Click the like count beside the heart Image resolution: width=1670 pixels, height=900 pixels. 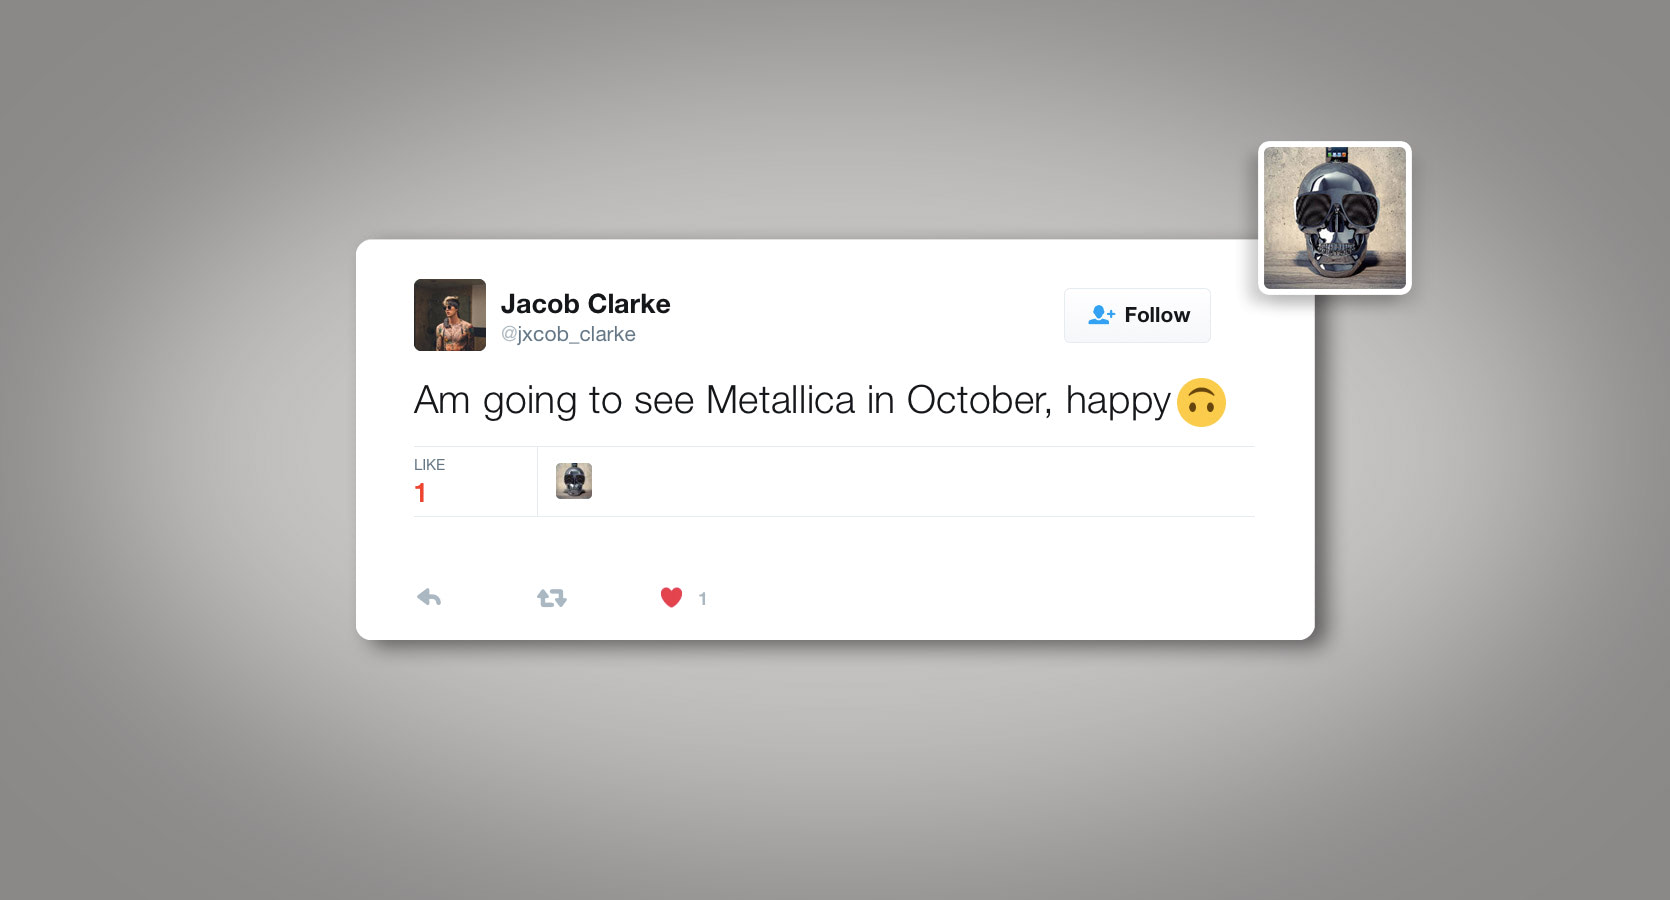(x=703, y=599)
